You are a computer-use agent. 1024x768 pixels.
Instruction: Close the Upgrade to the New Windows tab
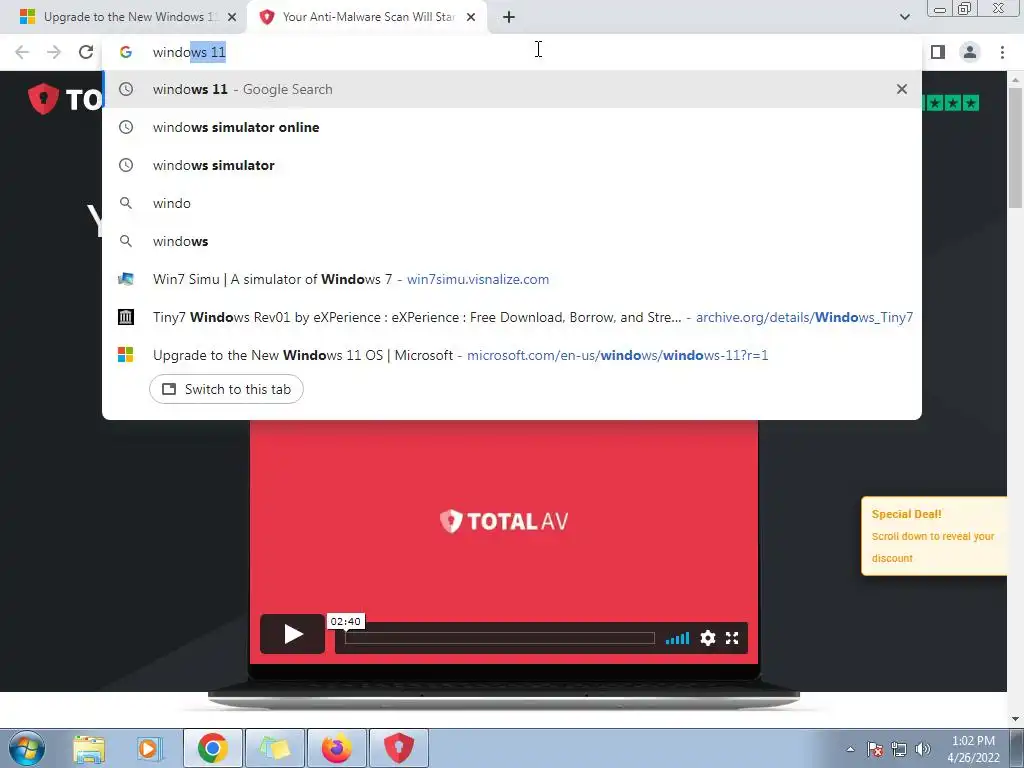coord(232,17)
